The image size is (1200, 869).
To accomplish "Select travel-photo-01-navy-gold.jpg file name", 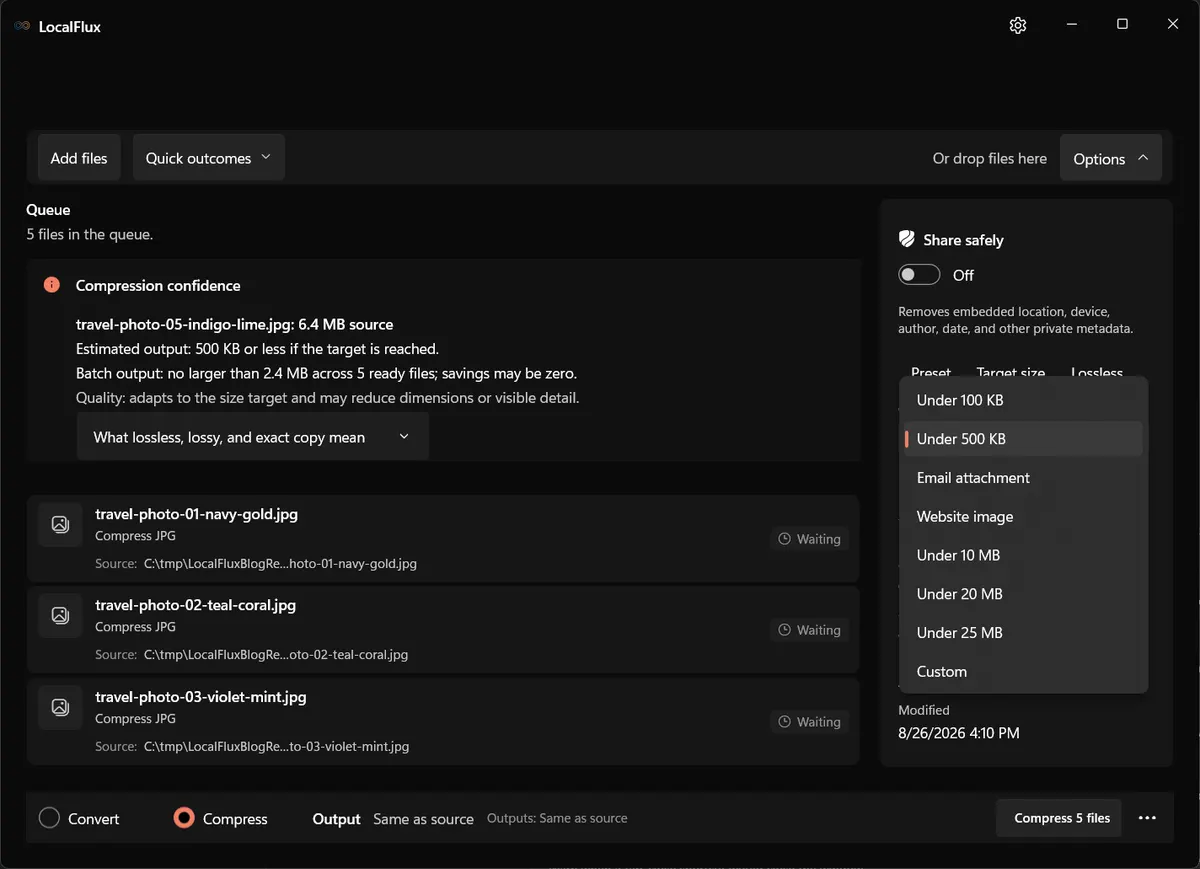I will click(196, 514).
